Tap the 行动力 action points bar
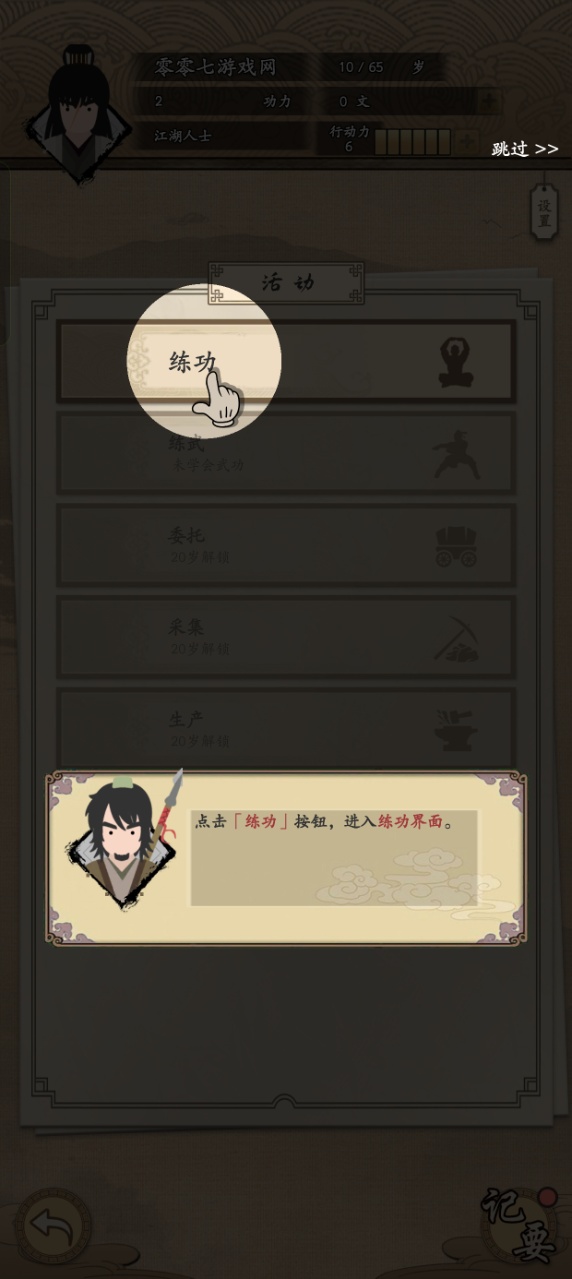 pyautogui.click(x=413, y=141)
